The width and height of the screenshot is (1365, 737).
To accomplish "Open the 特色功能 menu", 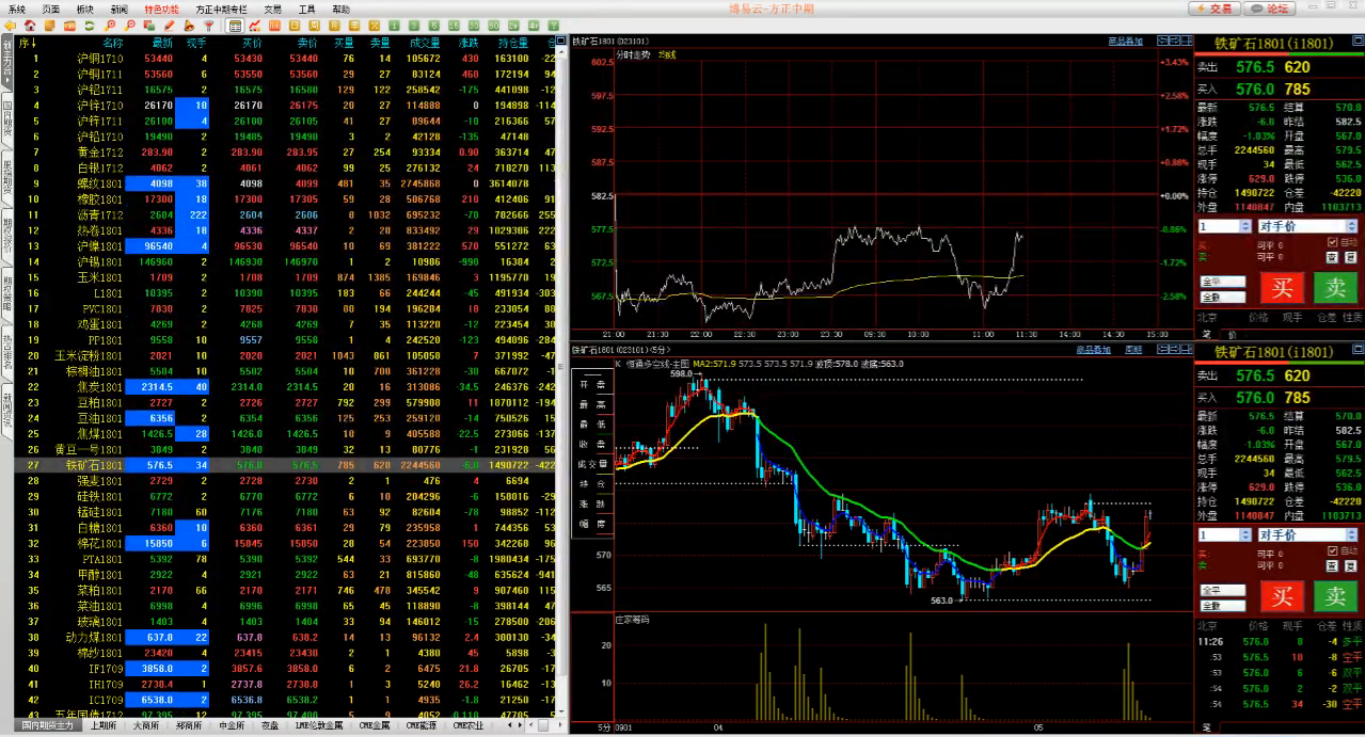I will [161, 9].
